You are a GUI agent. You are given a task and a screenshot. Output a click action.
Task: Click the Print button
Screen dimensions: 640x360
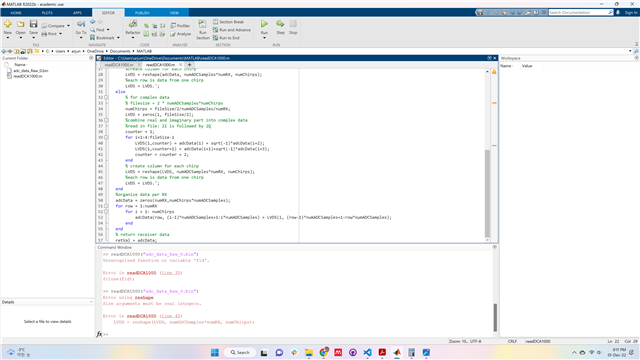pos(49,34)
